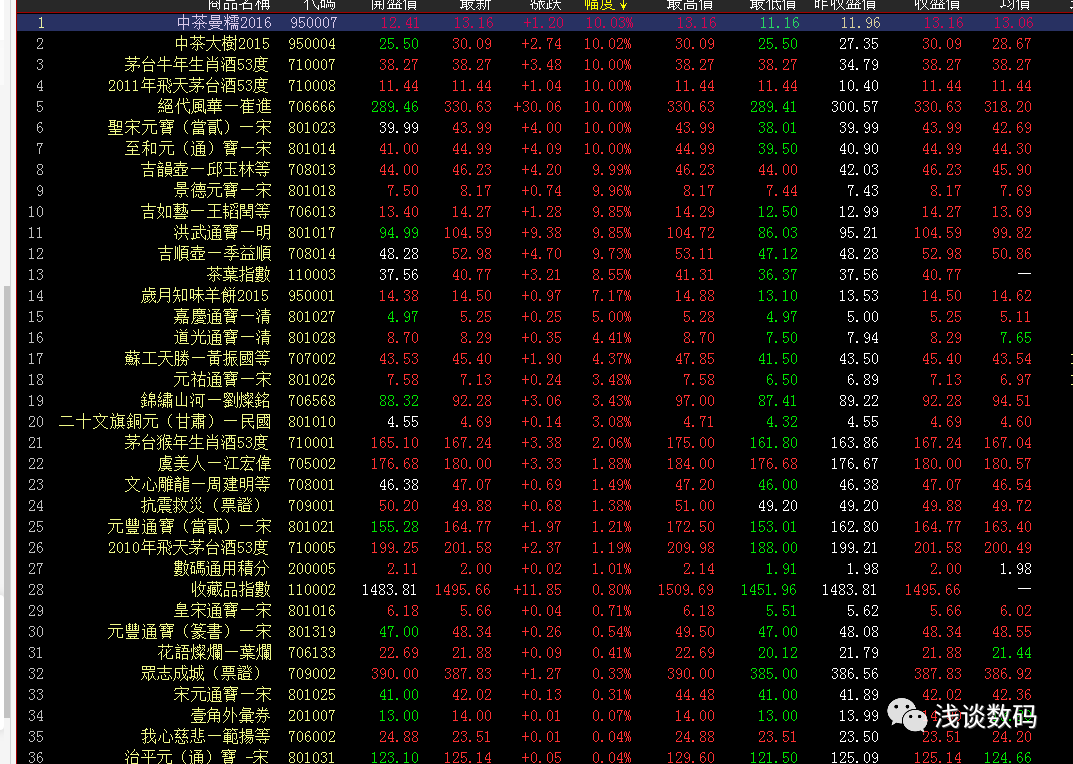Open 茅台牛年生肖酒53度 entry
The width and height of the screenshot is (1073, 764).
point(196,65)
